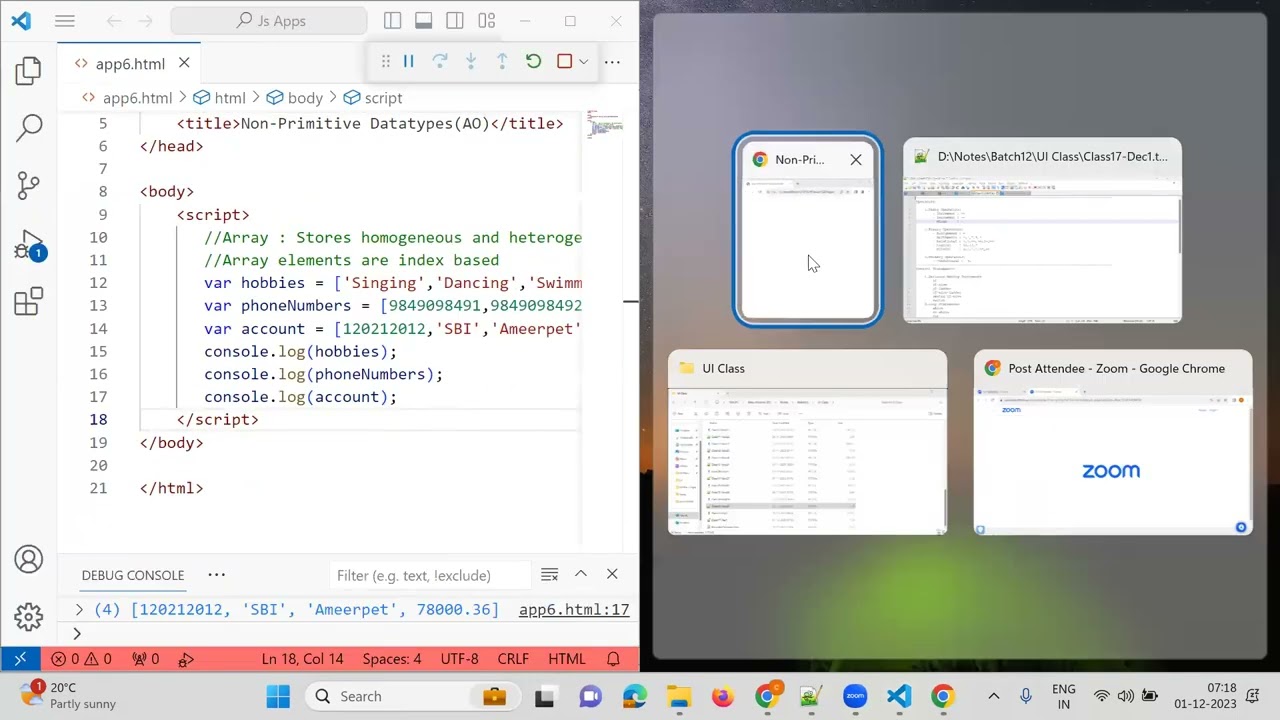Open the Extensions view
The width and height of the screenshot is (1280, 720).
tap(29, 301)
